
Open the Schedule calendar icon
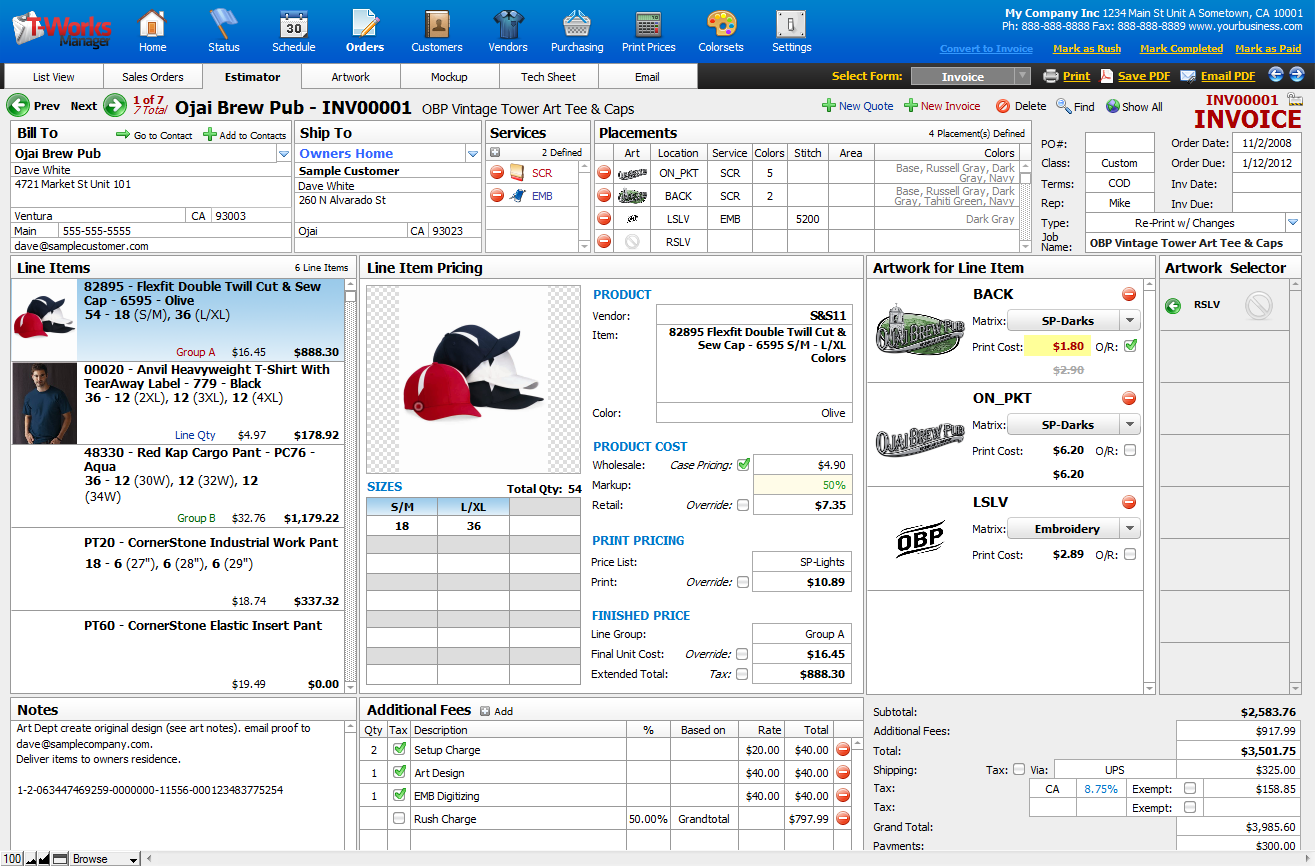[293, 23]
